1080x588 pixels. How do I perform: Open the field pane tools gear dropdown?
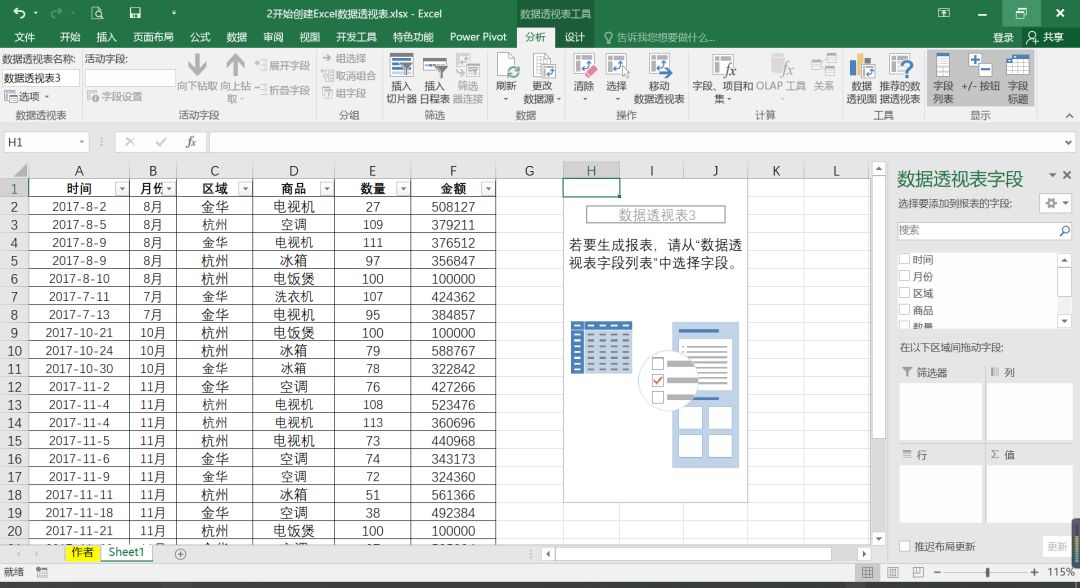1056,203
